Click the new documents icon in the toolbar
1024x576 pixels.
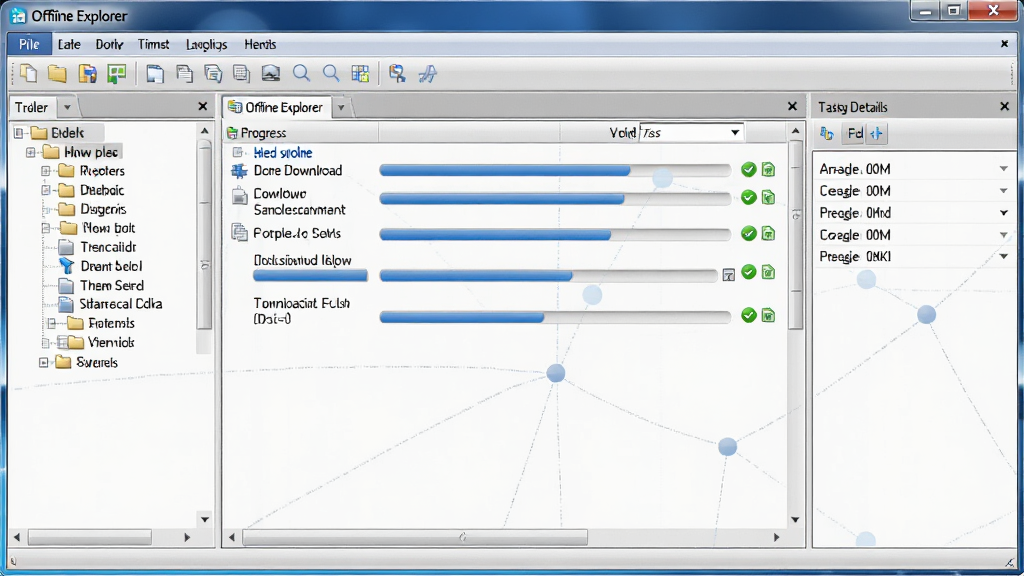(28, 73)
